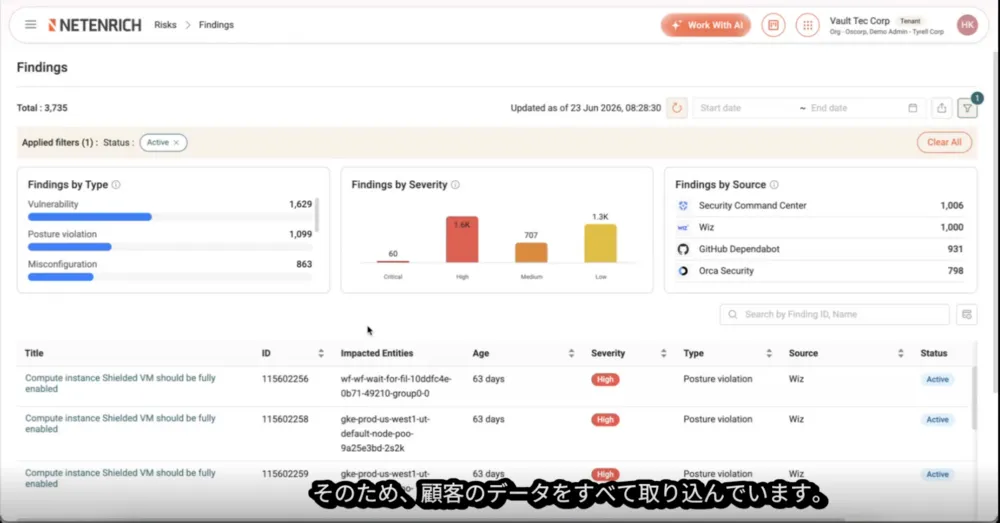Select the Findings breadcrumb
The height and width of the screenshot is (523, 1000).
[x=216, y=25]
